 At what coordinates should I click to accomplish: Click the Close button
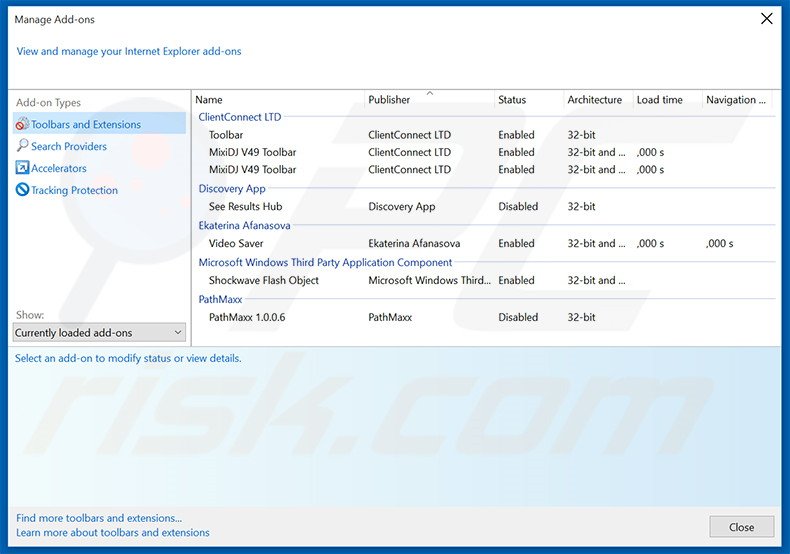[741, 527]
